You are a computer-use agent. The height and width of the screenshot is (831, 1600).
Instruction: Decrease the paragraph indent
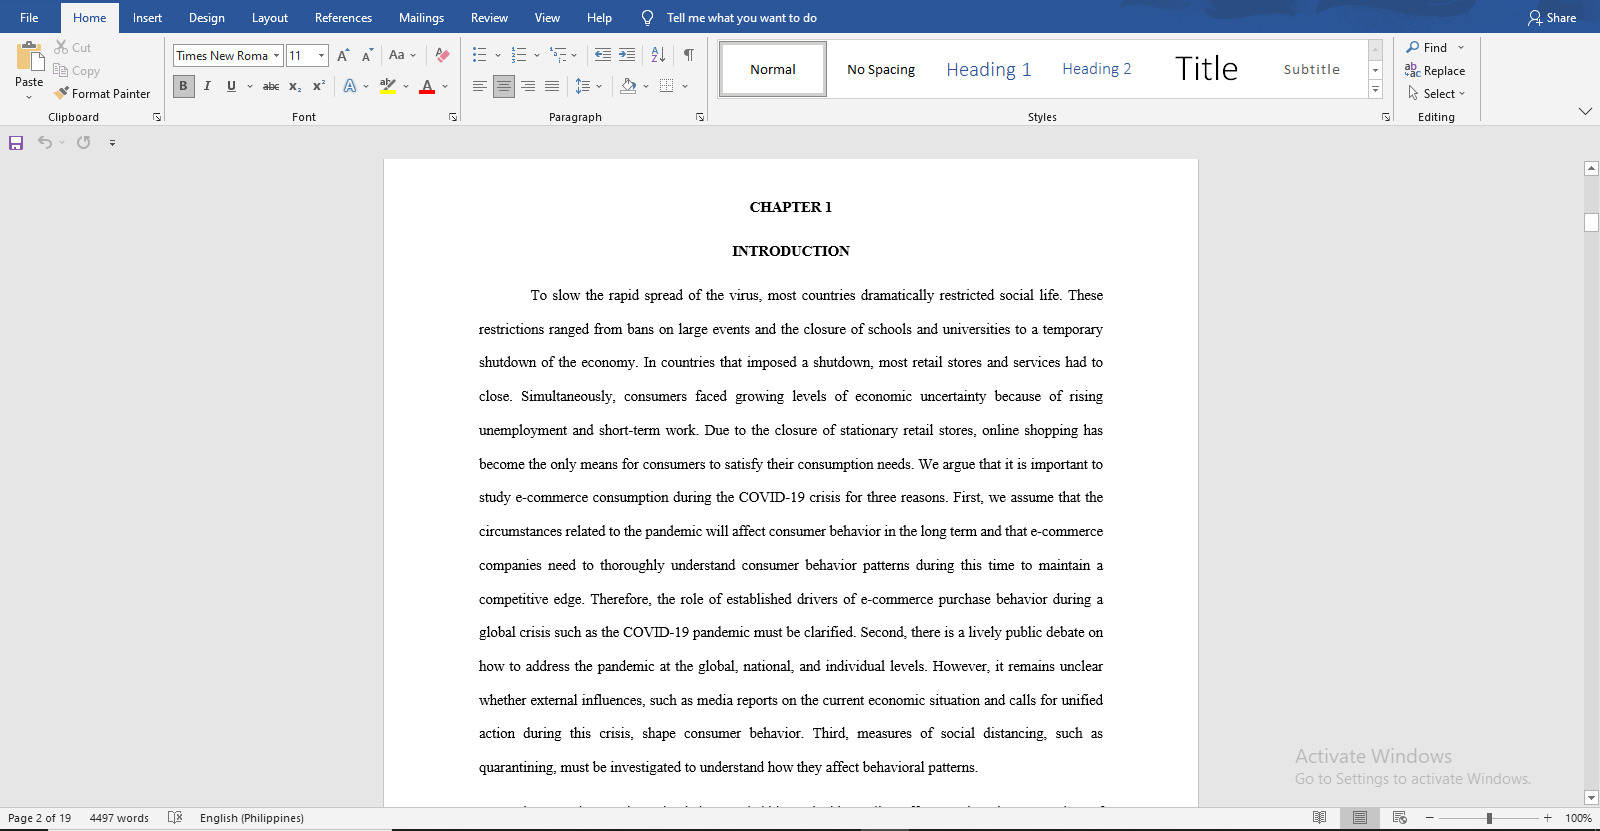pyautogui.click(x=602, y=55)
